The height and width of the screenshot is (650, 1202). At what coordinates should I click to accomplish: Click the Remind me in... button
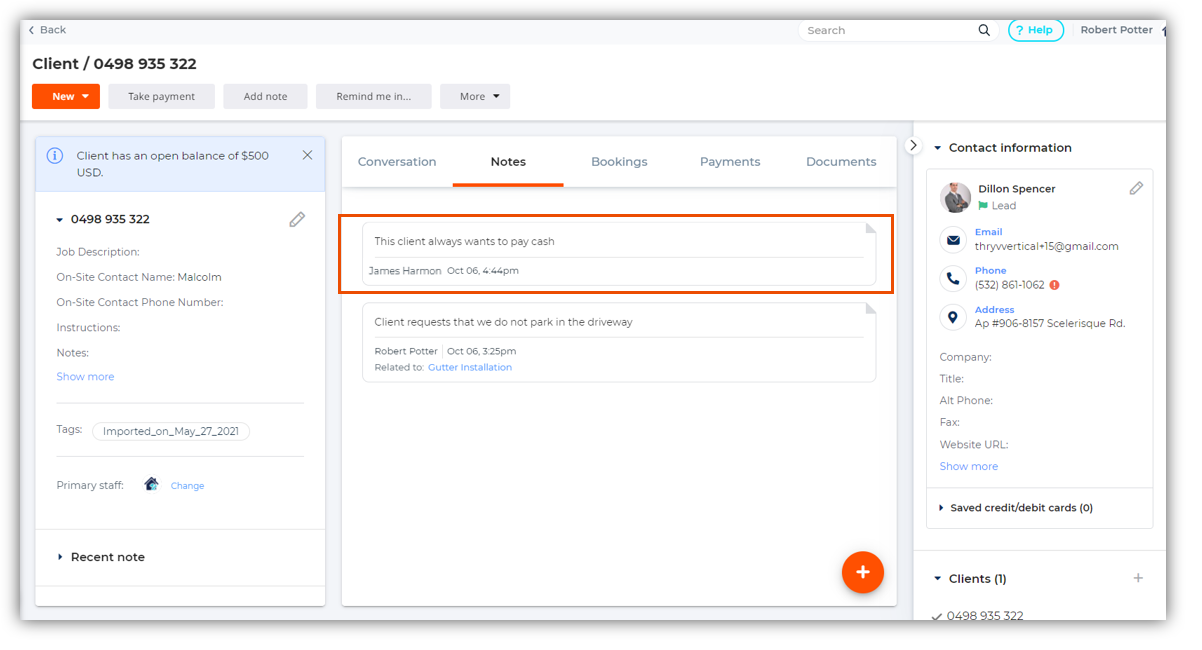(374, 96)
